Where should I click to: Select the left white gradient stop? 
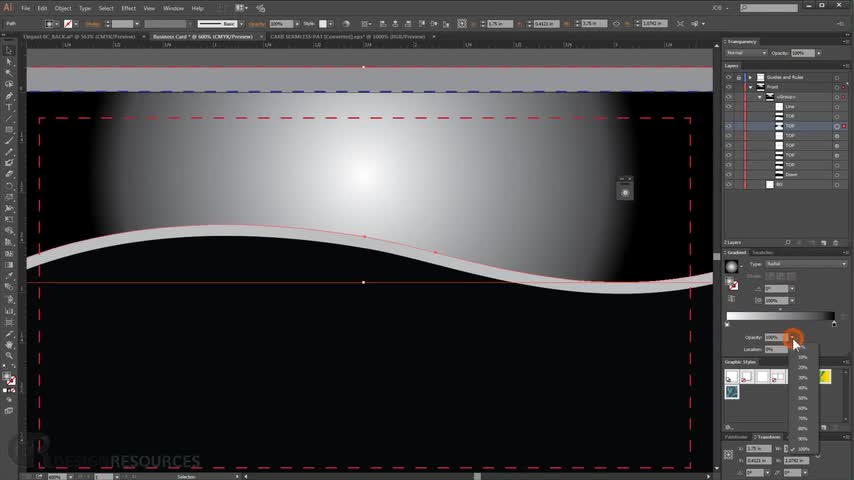[727, 324]
